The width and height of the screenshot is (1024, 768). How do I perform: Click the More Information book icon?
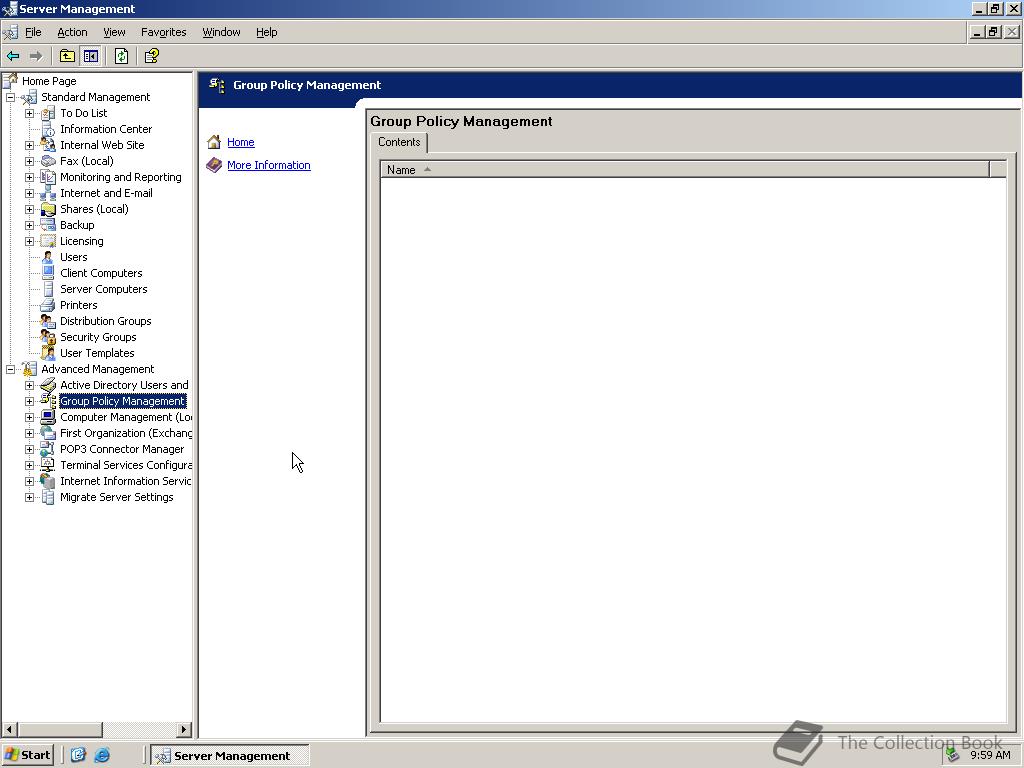[214, 165]
